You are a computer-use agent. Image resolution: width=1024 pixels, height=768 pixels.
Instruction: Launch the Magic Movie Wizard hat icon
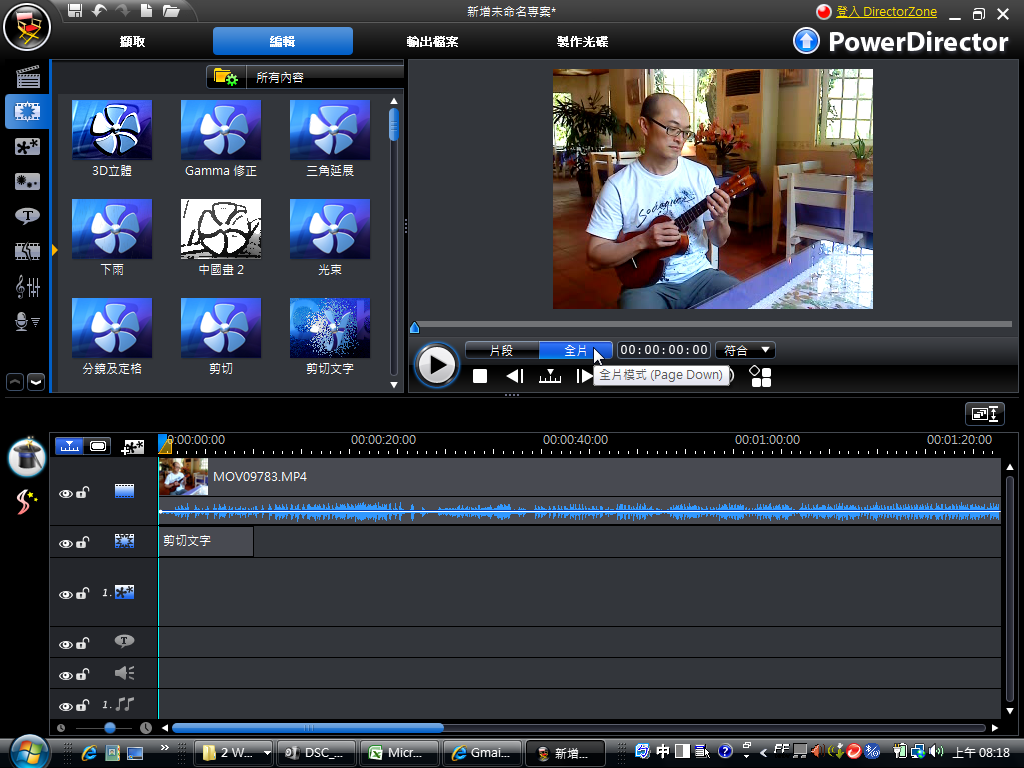point(27,457)
